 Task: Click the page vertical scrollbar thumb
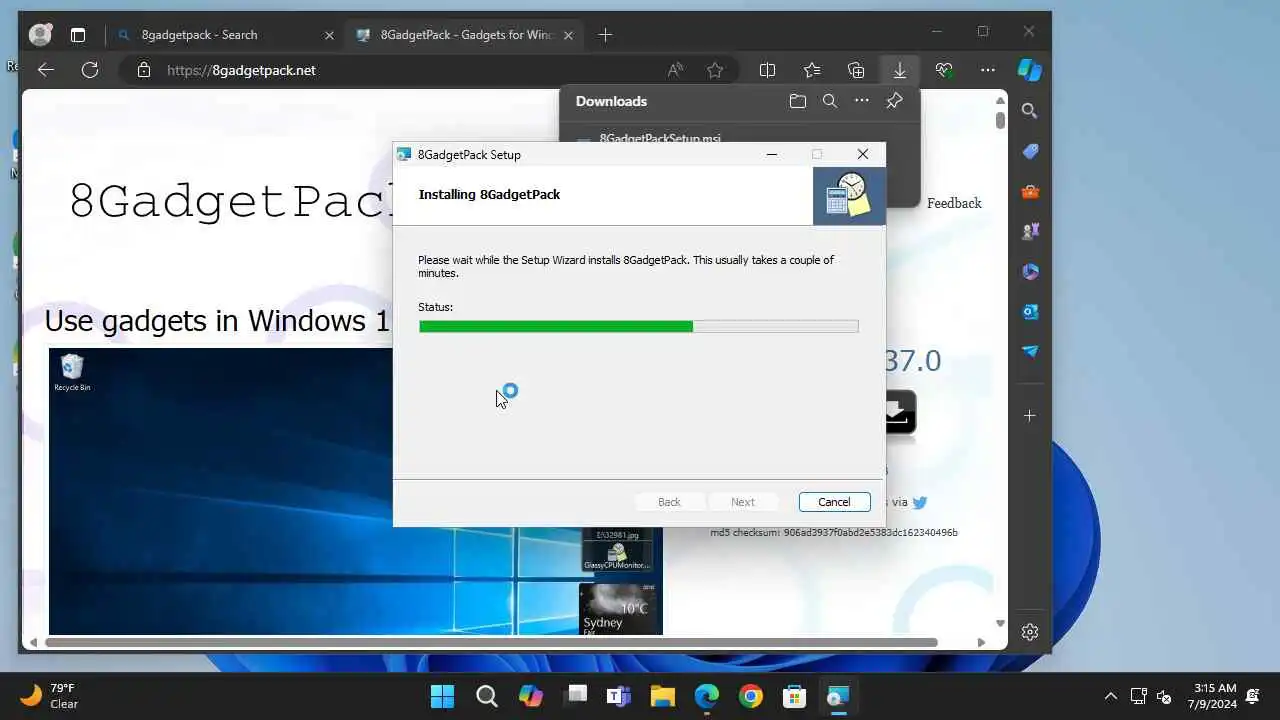click(1000, 120)
